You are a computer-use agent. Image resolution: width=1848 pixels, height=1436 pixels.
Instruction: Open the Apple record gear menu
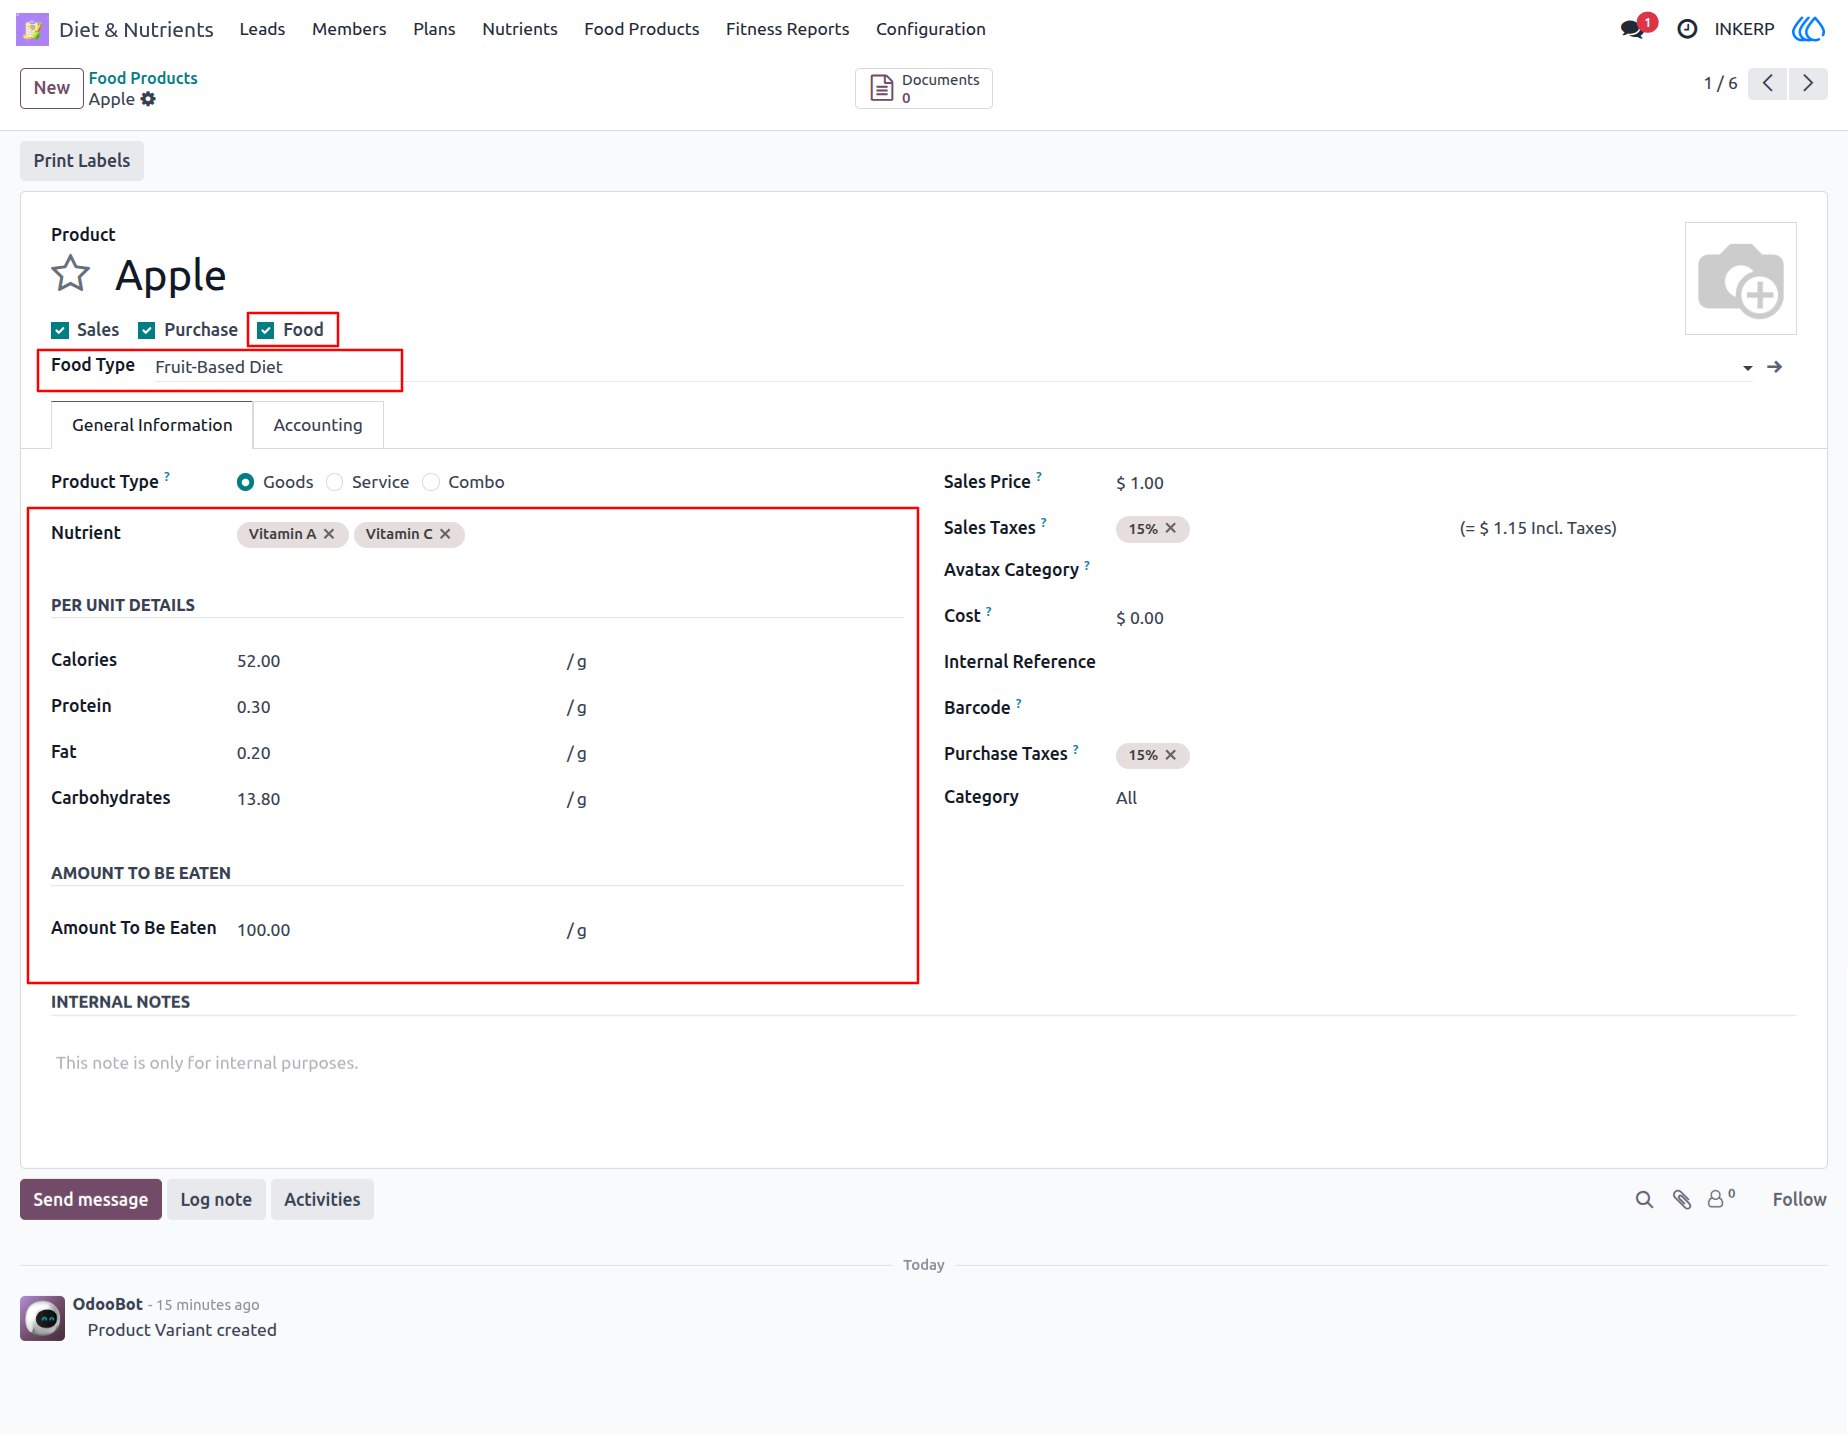click(148, 99)
